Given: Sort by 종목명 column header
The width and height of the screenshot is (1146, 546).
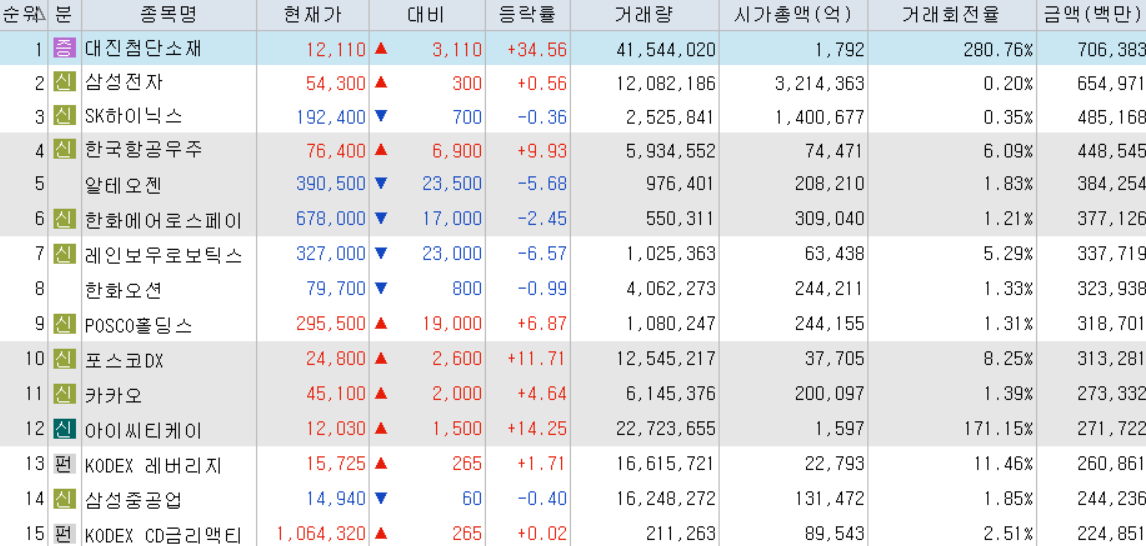Looking at the screenshot, I should [169, 15].
